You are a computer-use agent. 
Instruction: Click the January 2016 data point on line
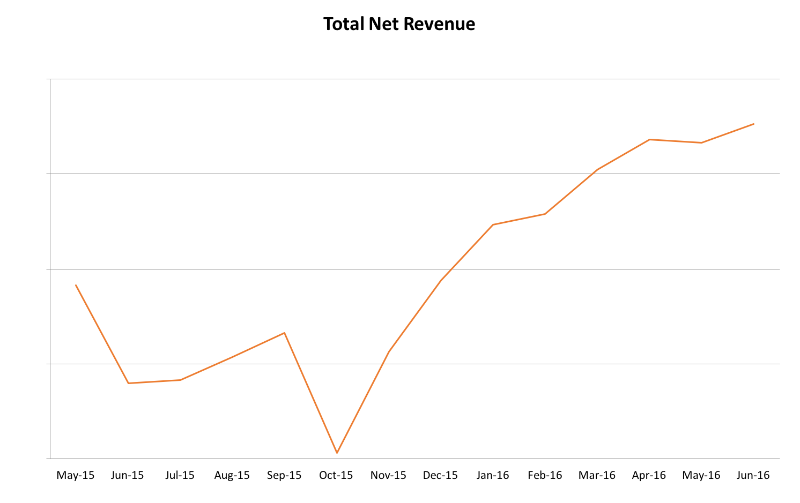493,224
